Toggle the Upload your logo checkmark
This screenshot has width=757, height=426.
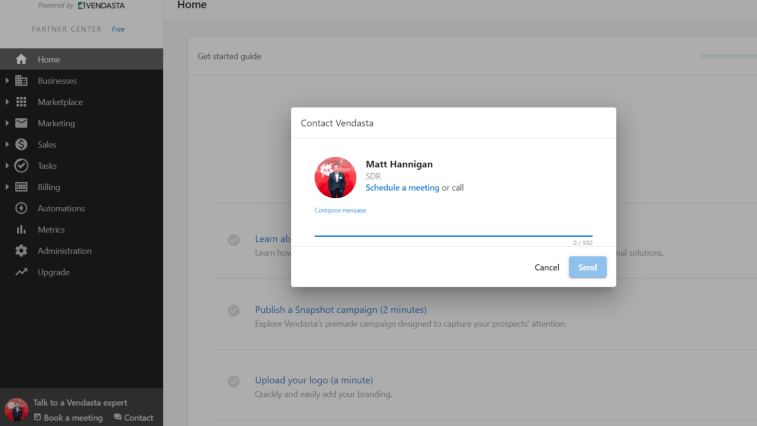pos(234,382)
